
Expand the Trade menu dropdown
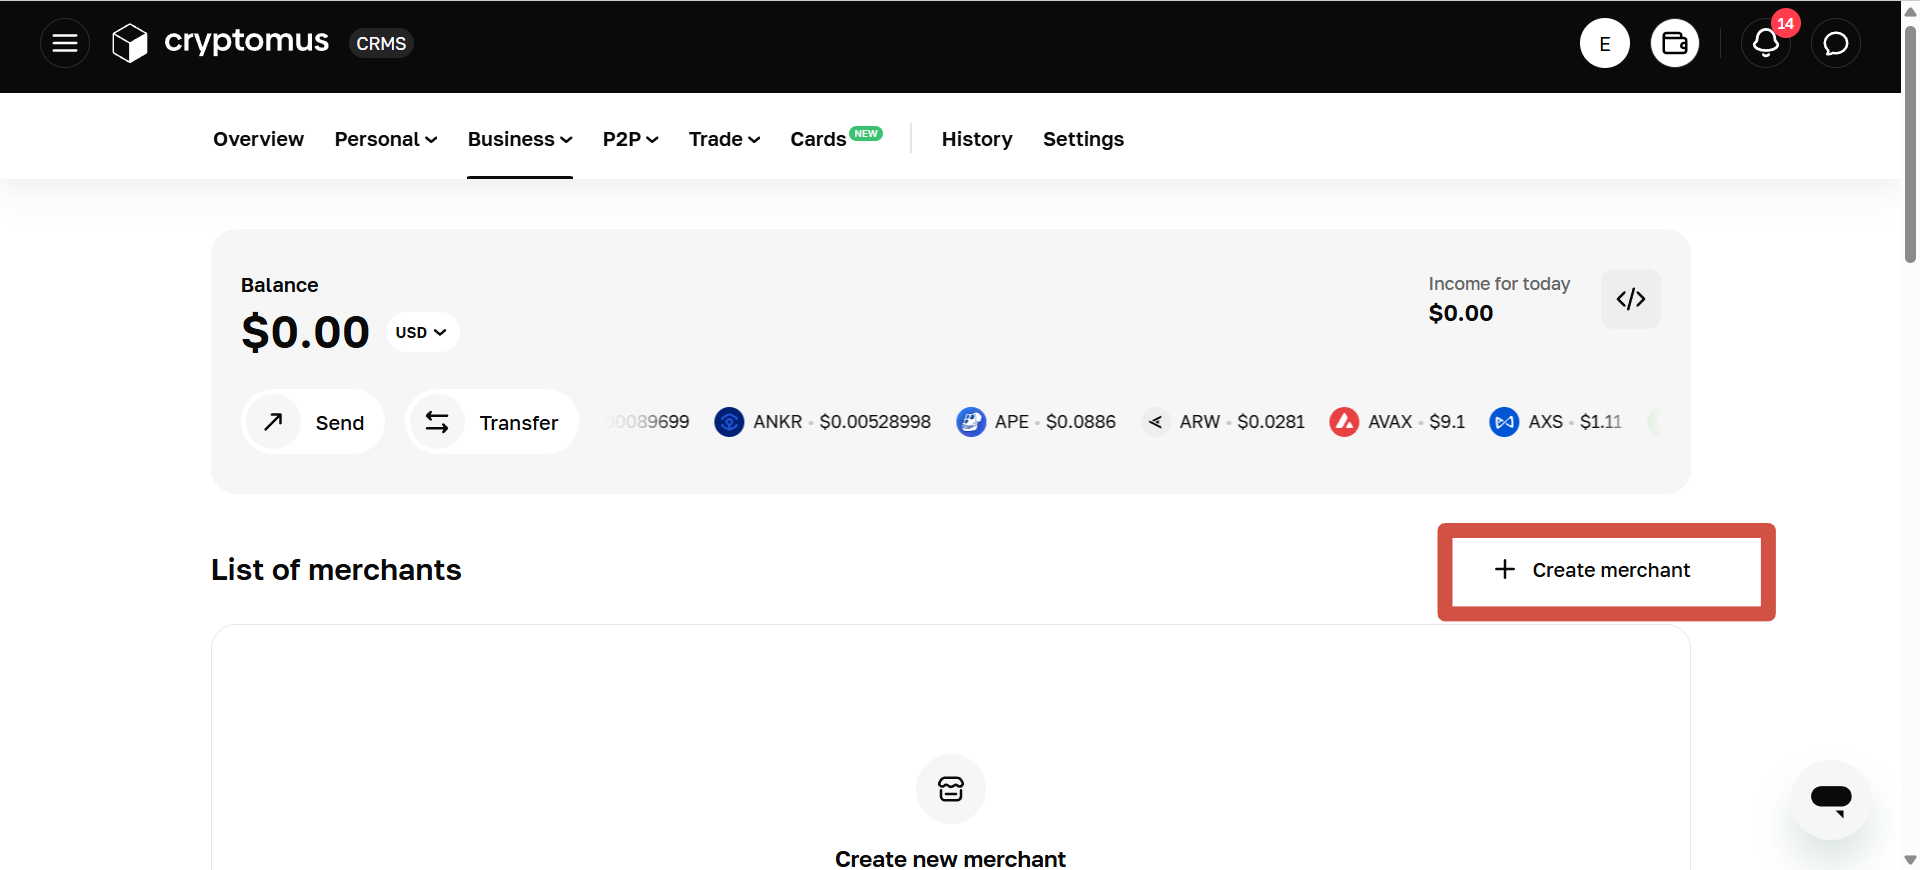(x=724, y=139)
